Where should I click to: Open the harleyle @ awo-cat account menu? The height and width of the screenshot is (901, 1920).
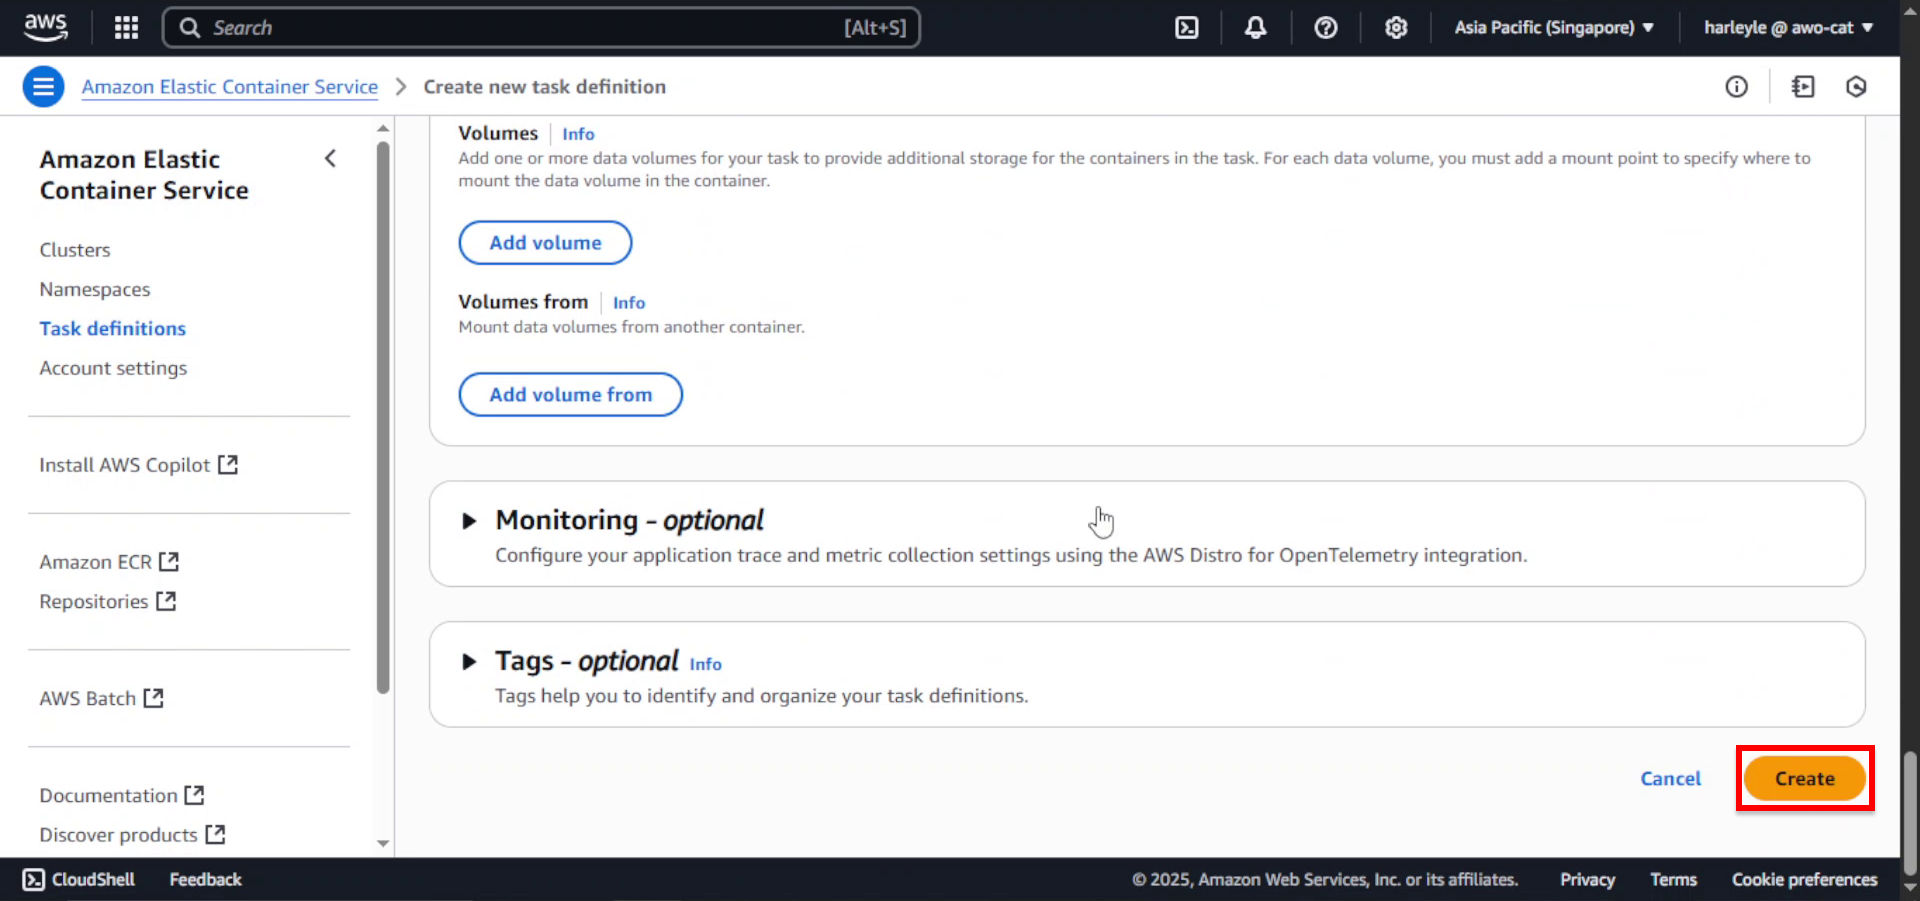[x=1789, y=27]
